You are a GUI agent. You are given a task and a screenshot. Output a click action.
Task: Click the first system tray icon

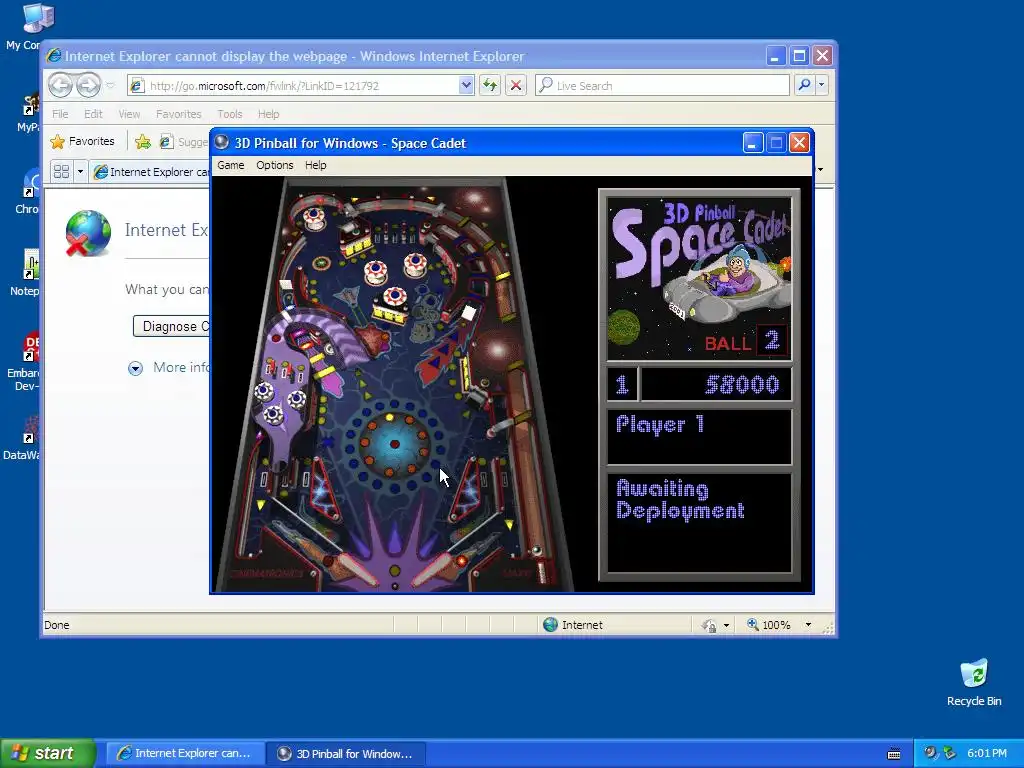point(930,753)
